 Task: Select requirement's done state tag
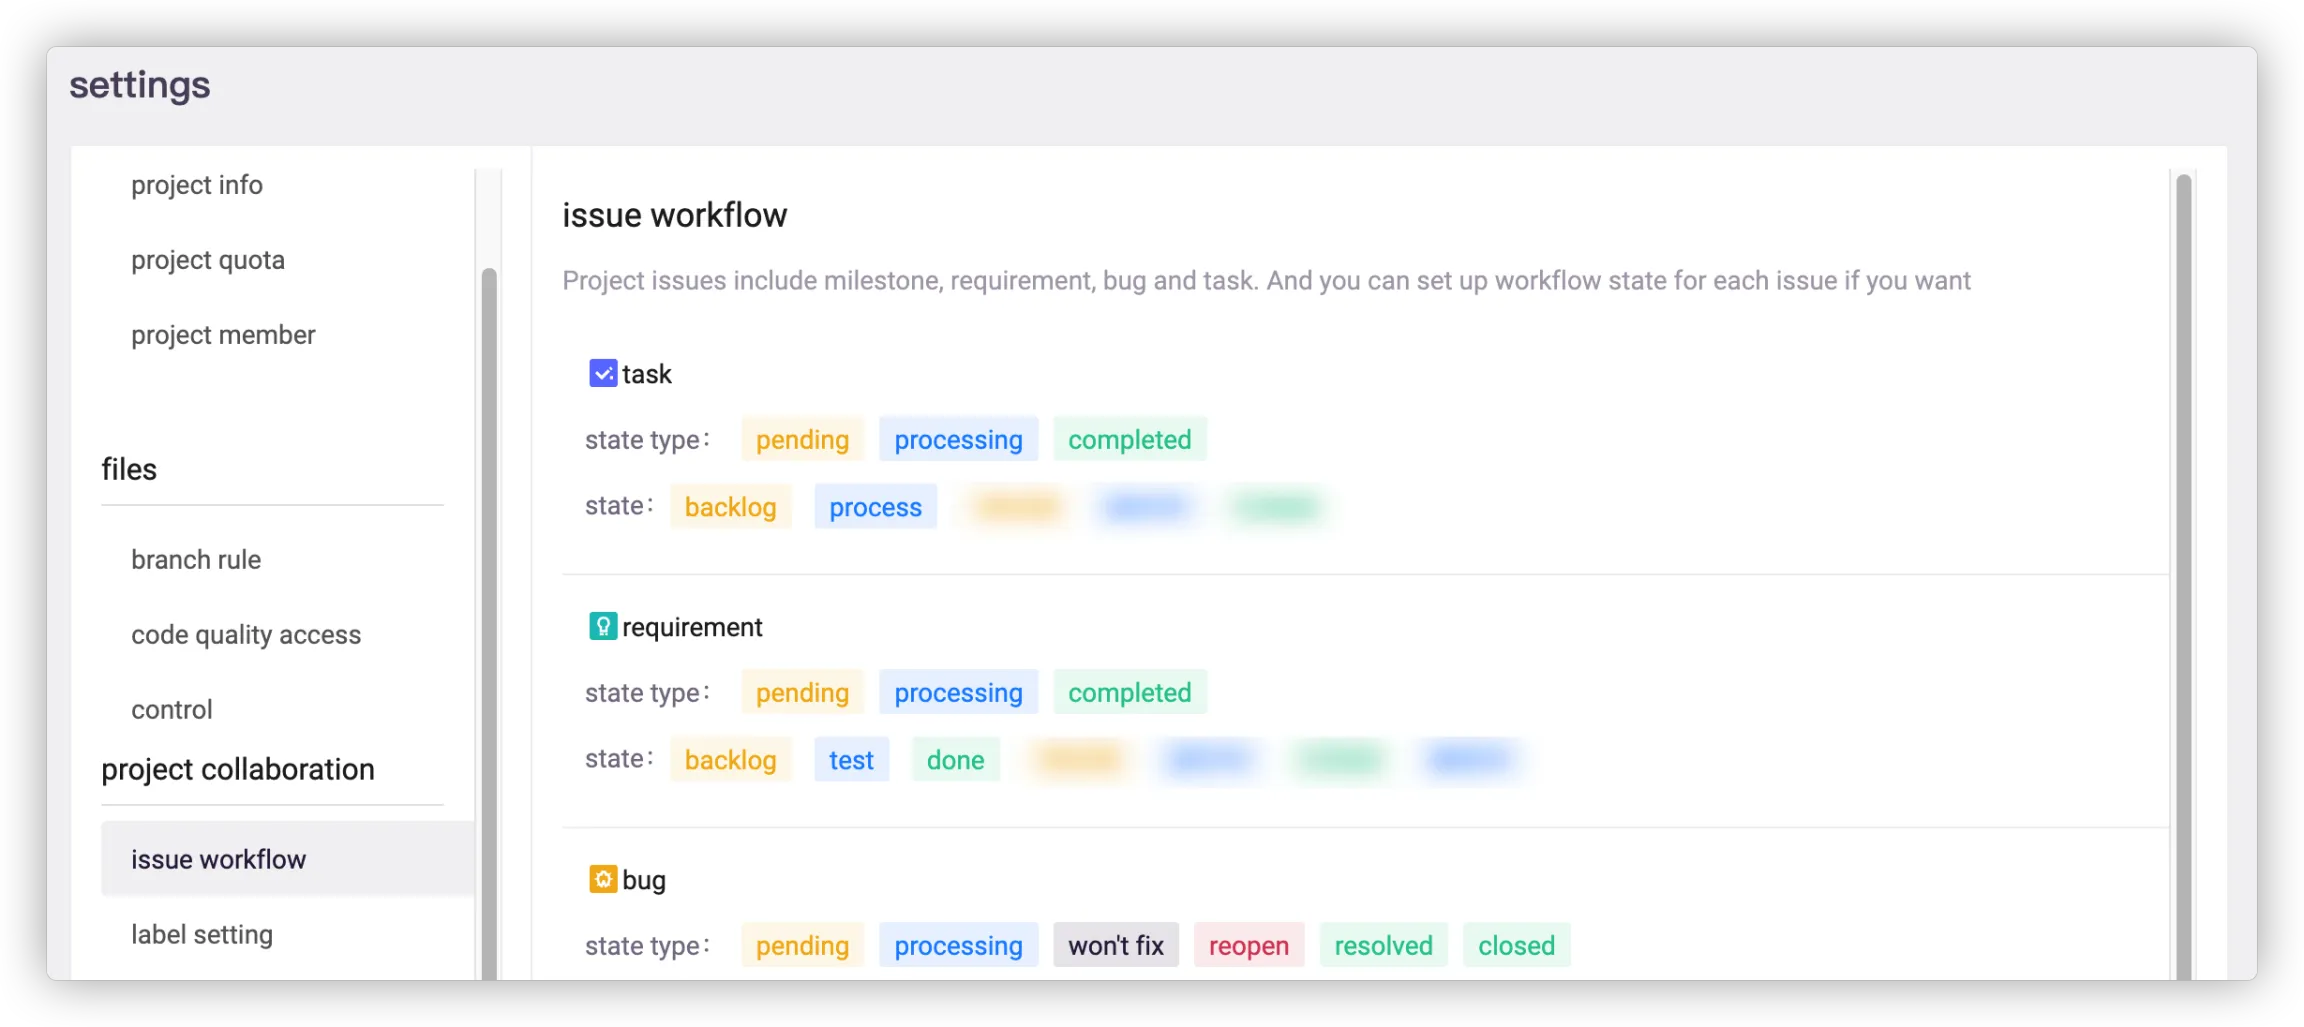(x=955, y=760)
